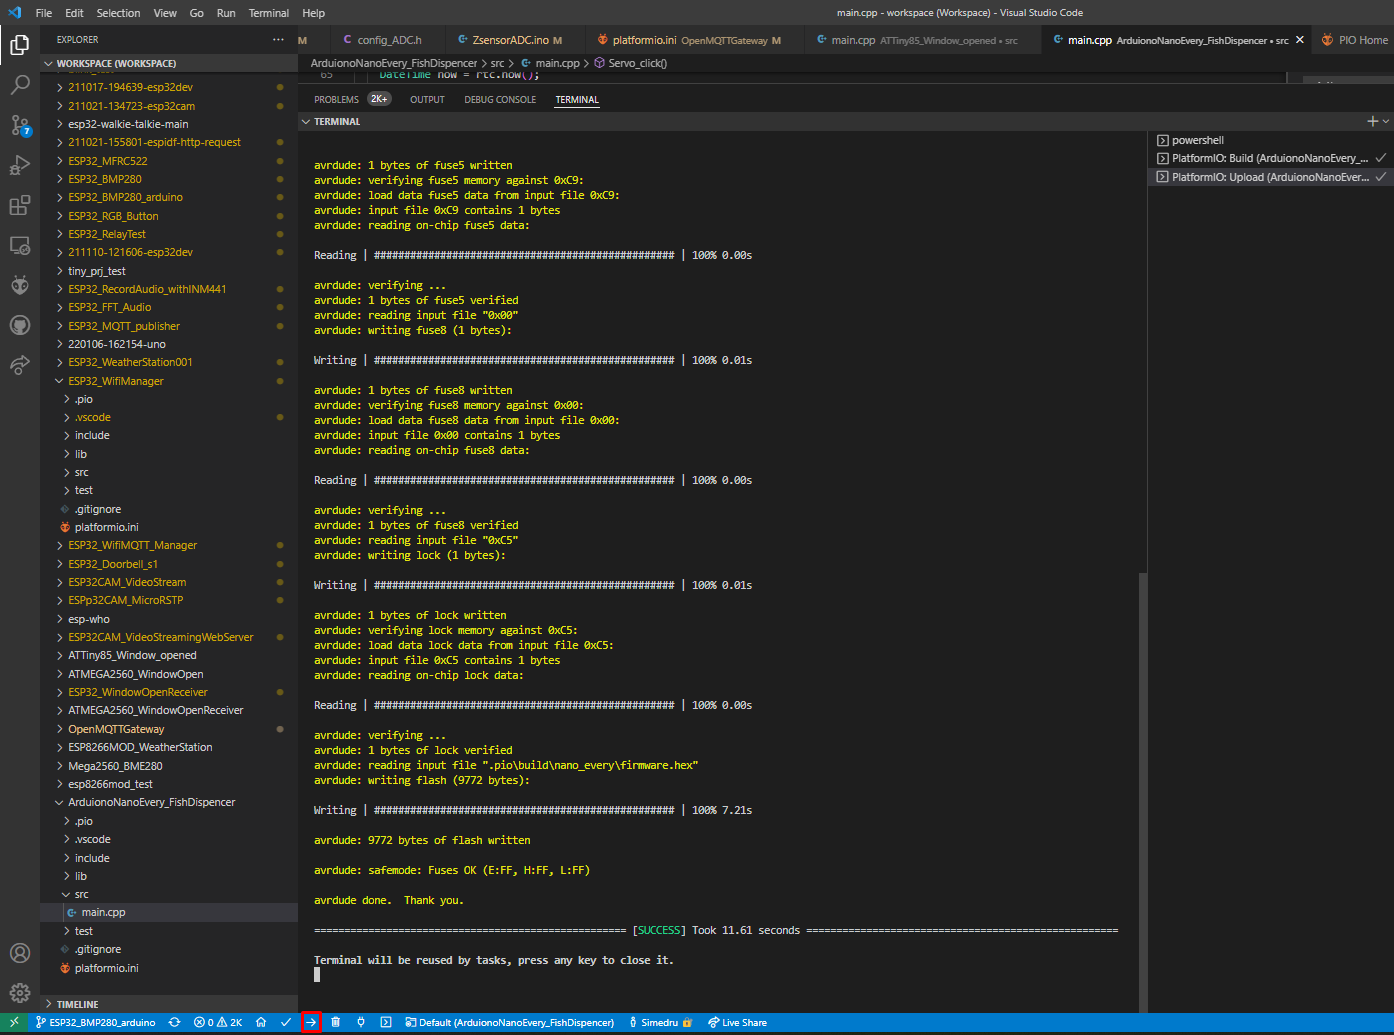Screen dimensions: 1394x1035
Task: Click errors and warnings count in status bar
Action: point(218,1022)
